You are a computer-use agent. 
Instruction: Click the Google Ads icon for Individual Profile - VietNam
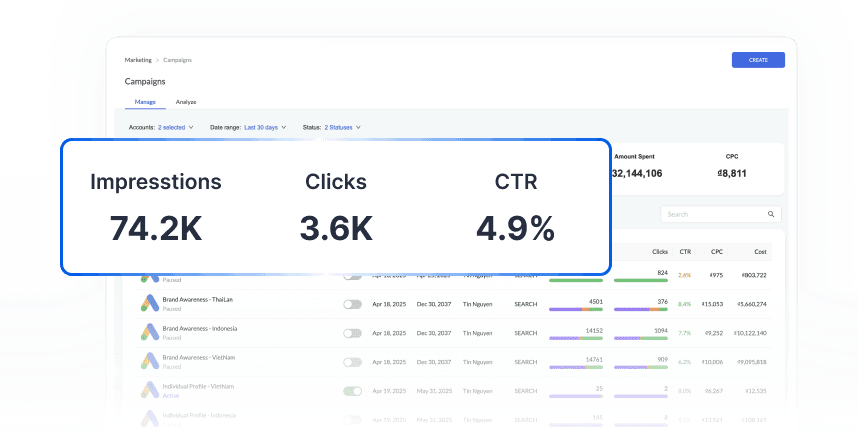[x=149, y=390]
